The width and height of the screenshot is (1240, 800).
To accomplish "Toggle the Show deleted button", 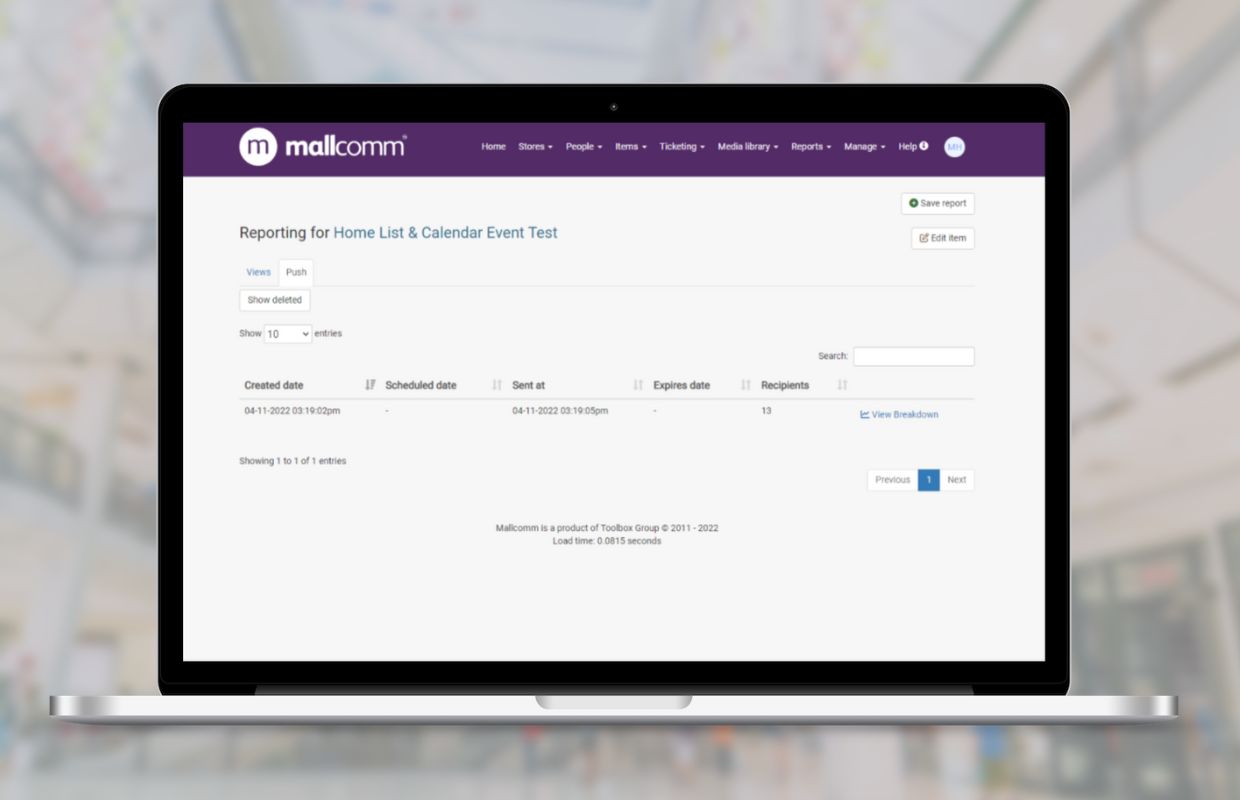I will tap(274, 300).
